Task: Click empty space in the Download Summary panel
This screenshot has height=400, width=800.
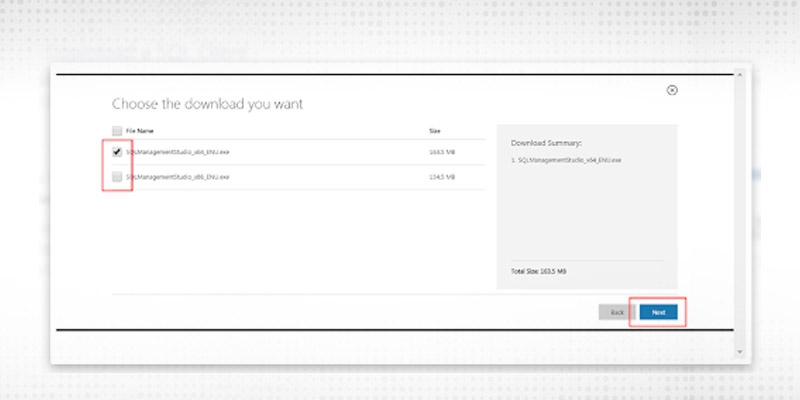Action: pyautogui.click(x=586, y=215)
